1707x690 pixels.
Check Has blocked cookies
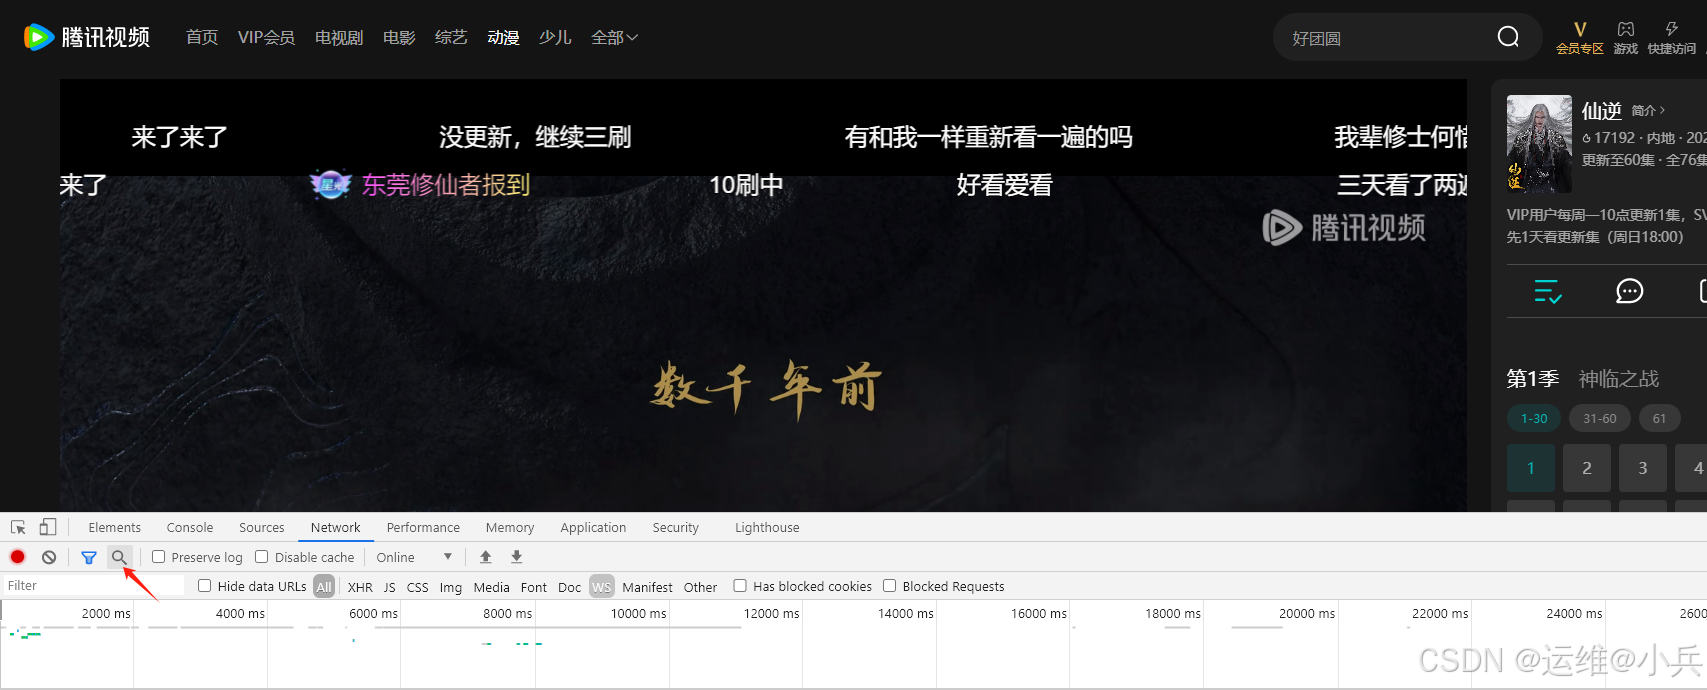[740, 586]
